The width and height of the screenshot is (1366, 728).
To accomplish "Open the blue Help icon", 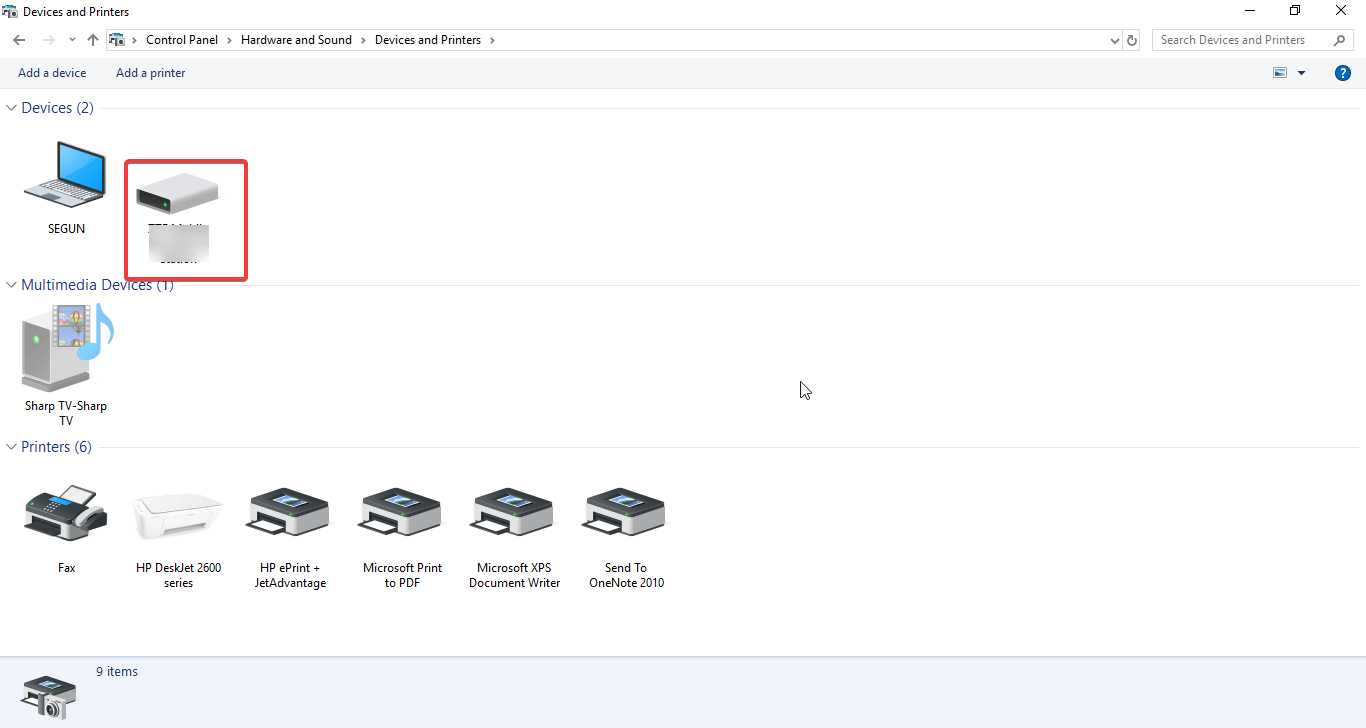I will pos(1343,73).
